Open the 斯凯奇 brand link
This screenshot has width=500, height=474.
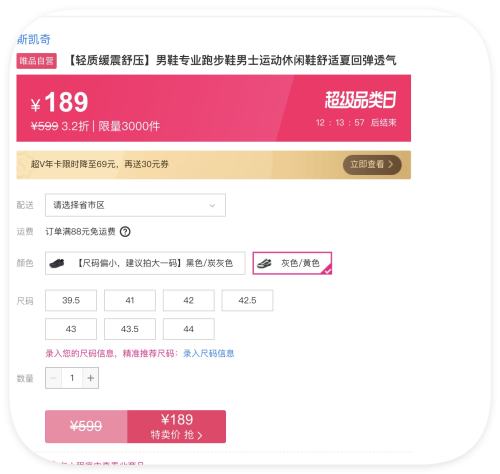[x=33, y=39]
